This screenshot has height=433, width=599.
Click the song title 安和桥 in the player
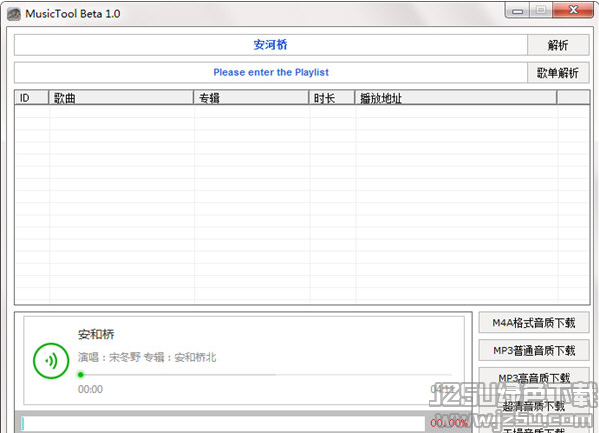[96, 334]
